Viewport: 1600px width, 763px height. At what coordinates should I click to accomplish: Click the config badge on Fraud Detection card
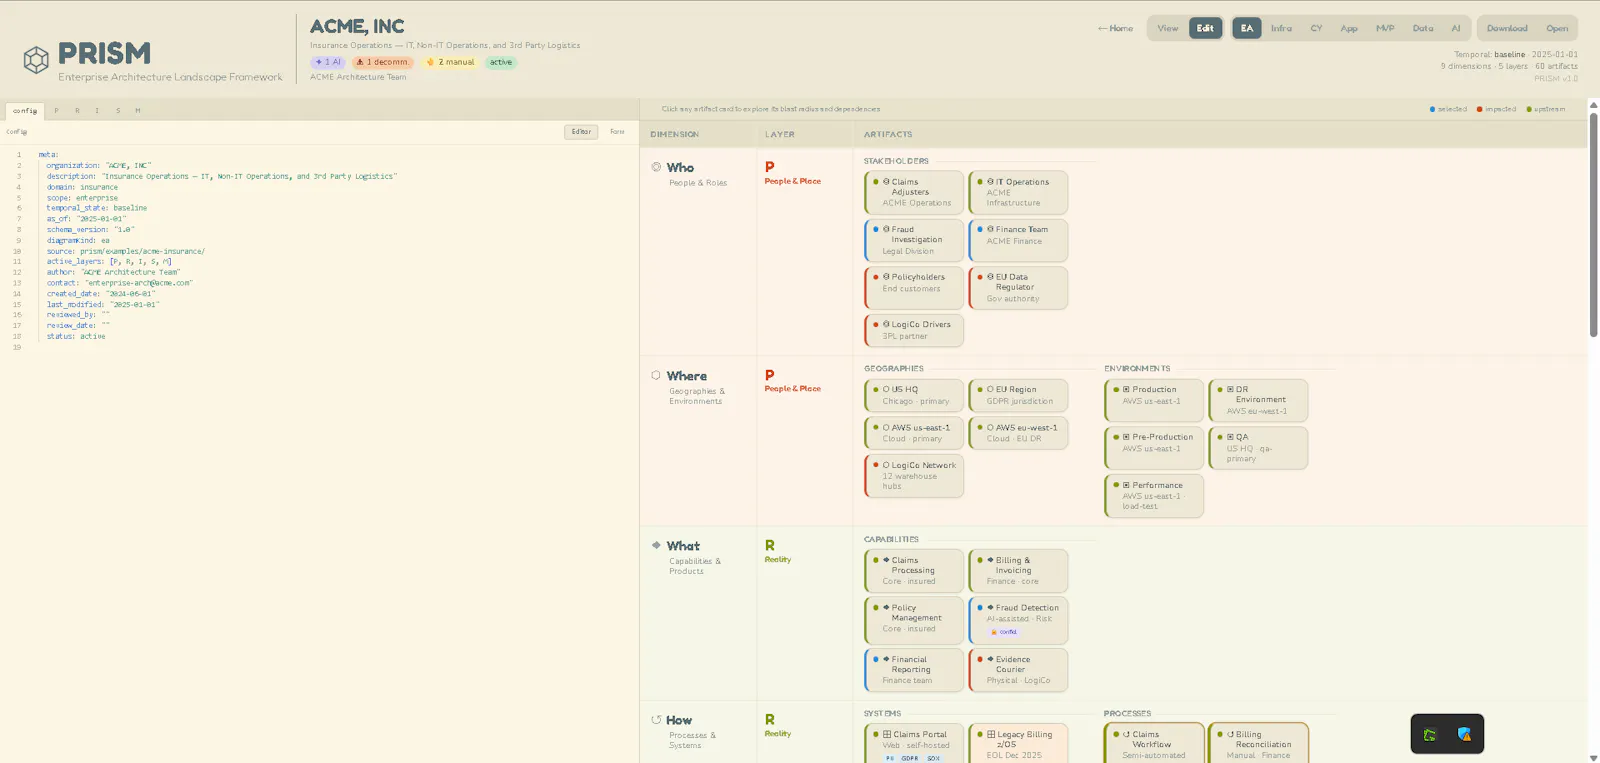click(x=1004, y=632)
